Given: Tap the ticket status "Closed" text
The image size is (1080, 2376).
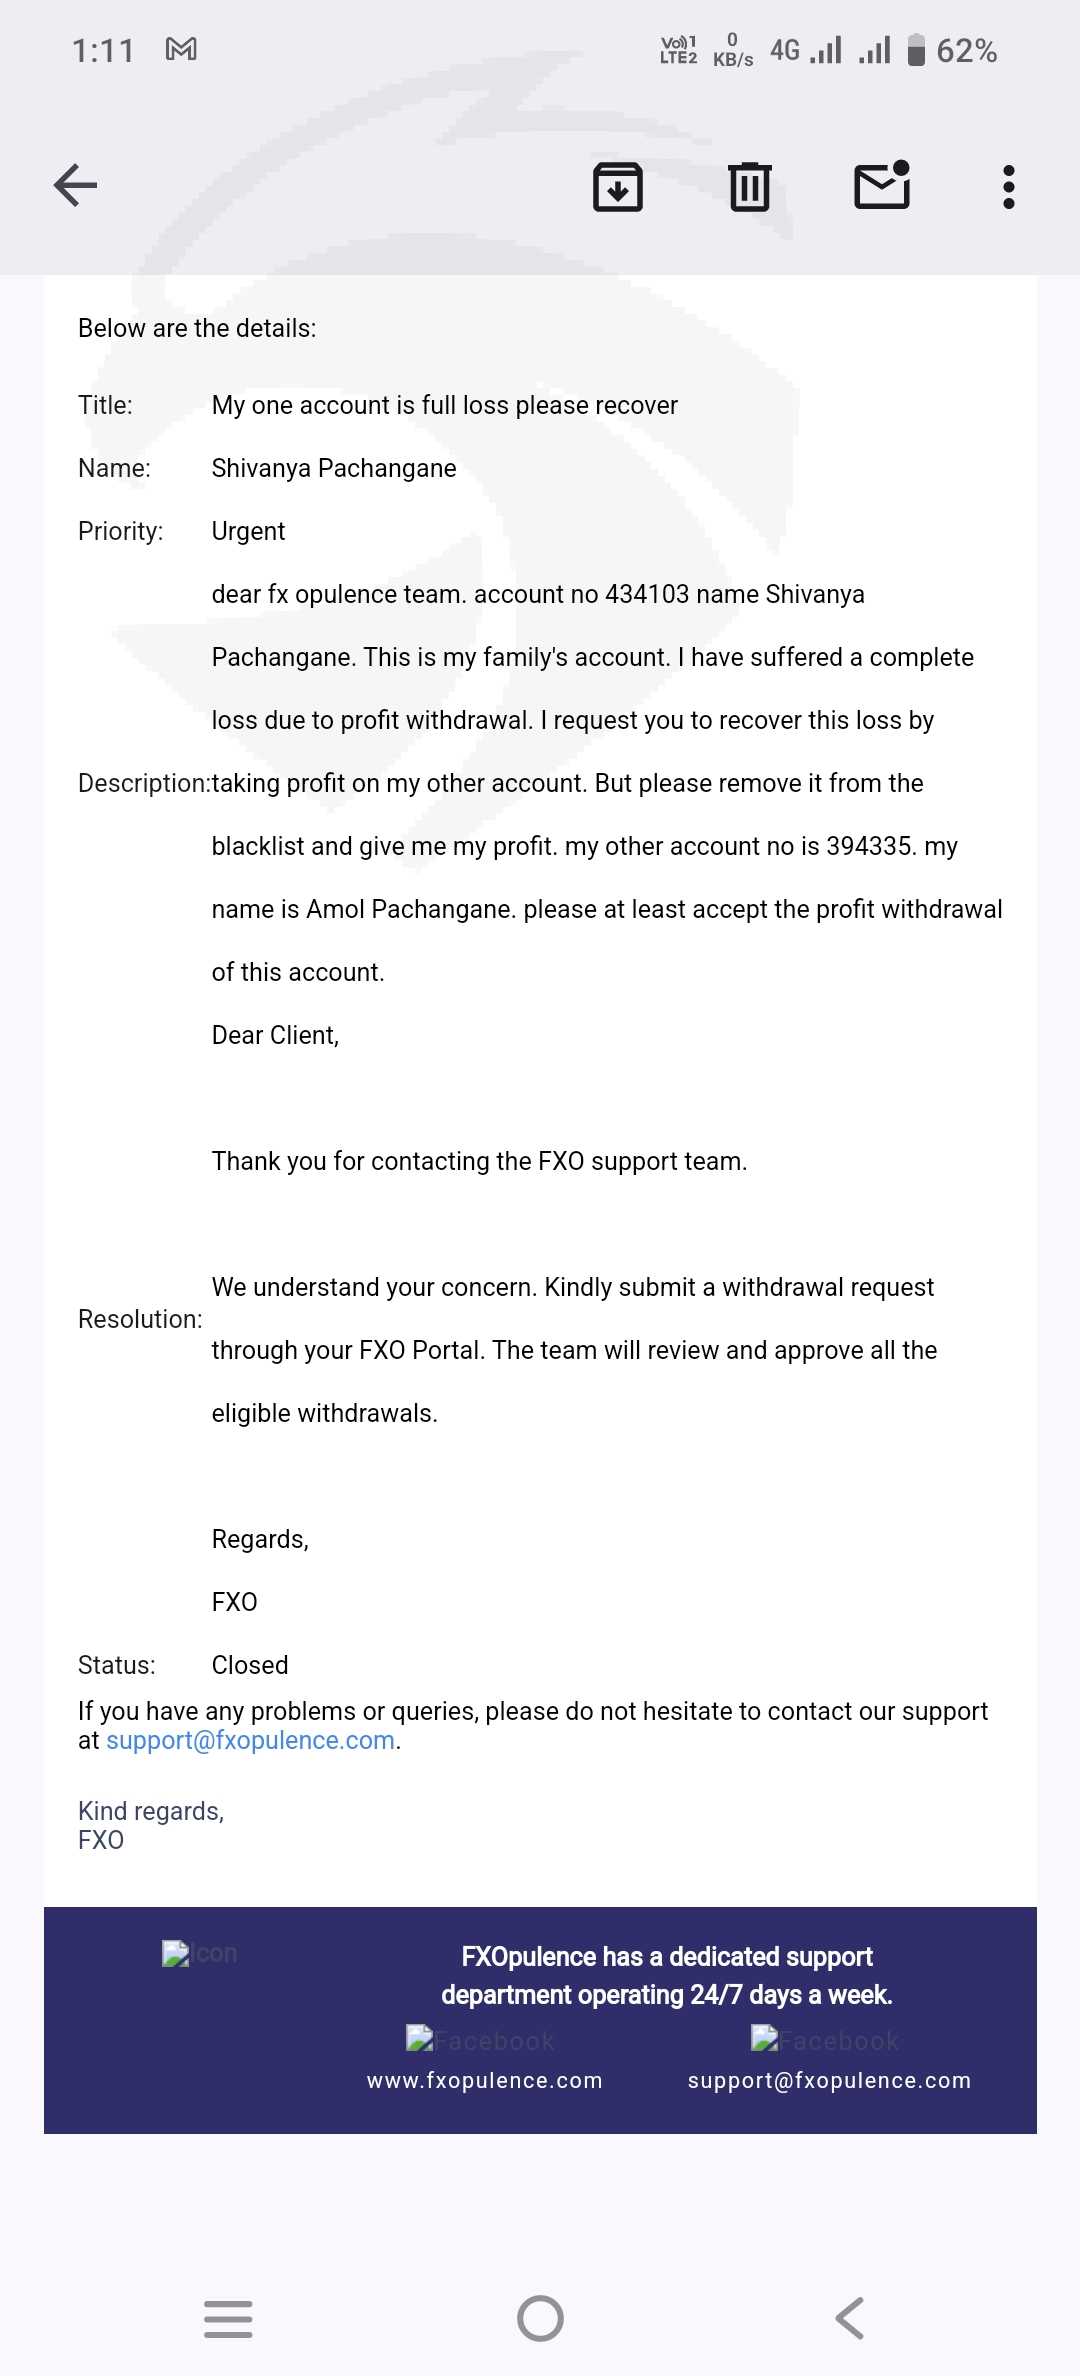Looking at the screenshot, I should coord(250,1665).
